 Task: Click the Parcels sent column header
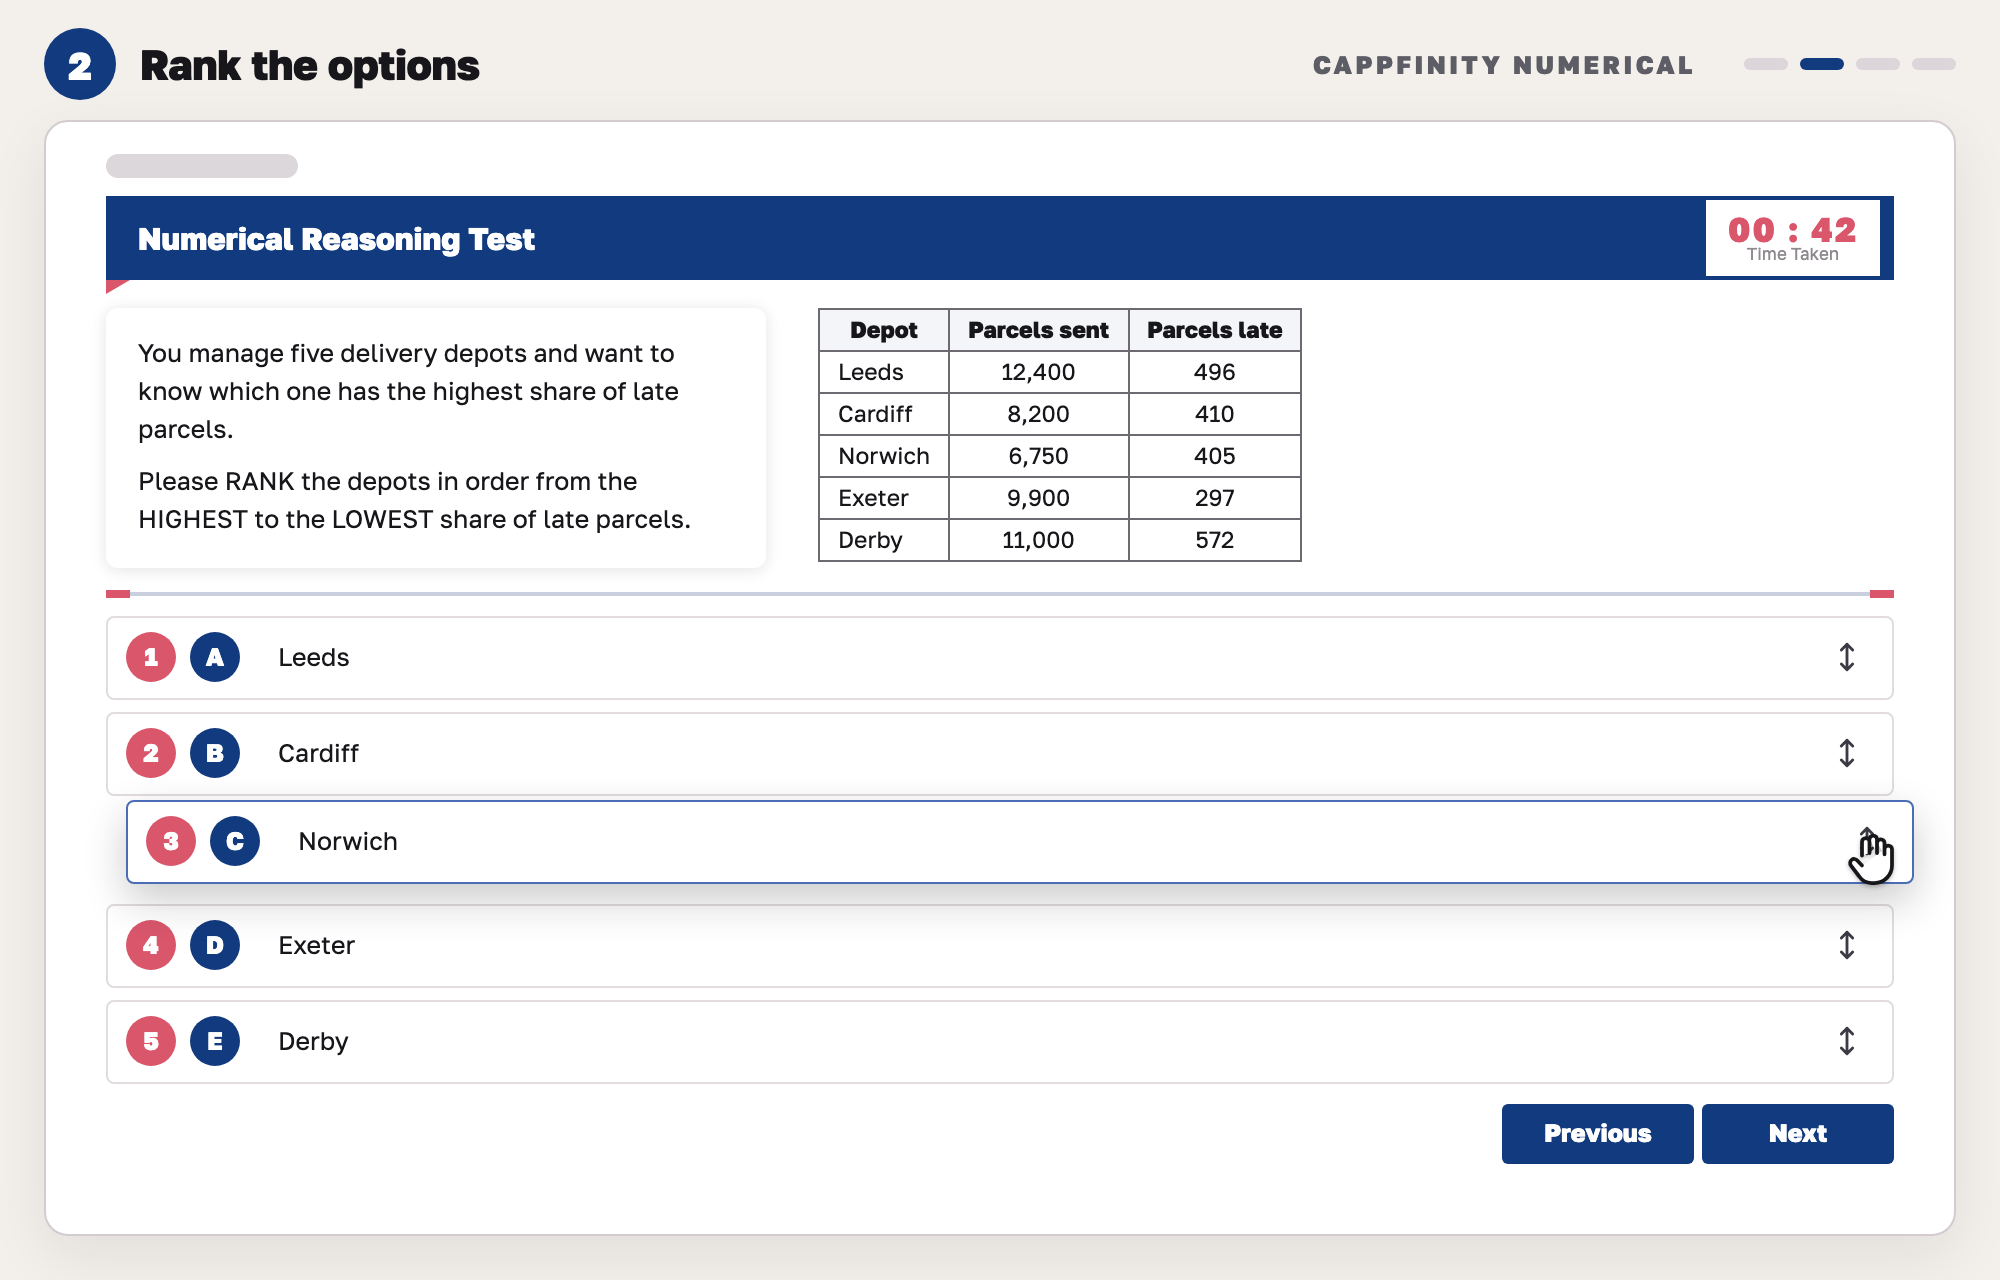[x=1039, y=330]
